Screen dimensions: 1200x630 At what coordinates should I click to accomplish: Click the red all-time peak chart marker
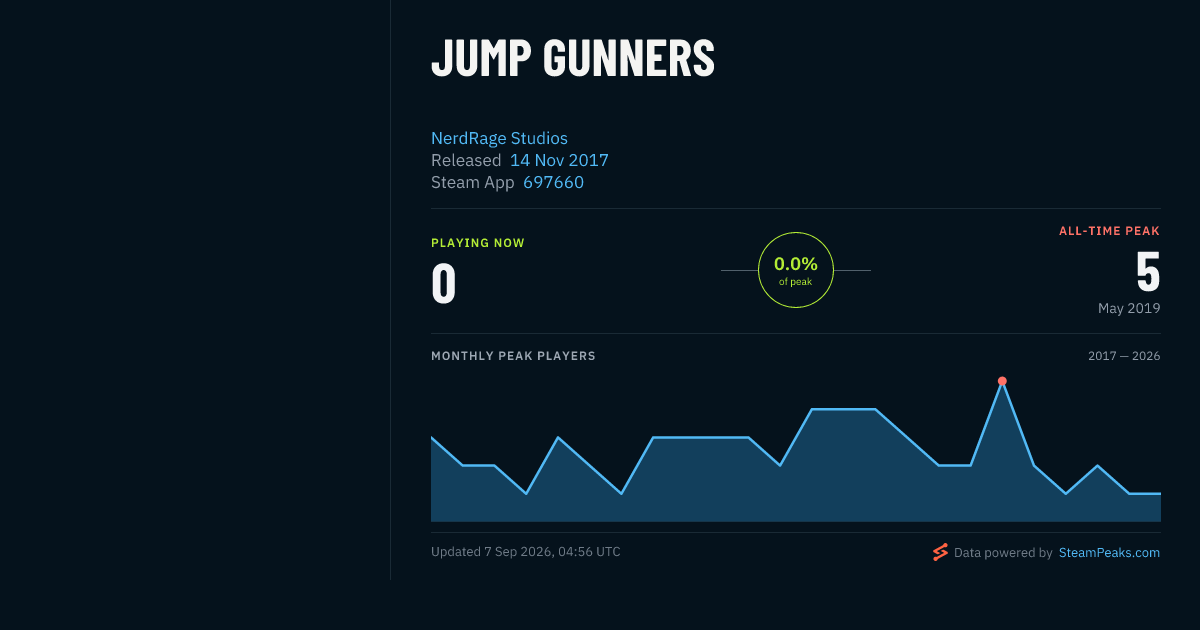coord(1002,381)
